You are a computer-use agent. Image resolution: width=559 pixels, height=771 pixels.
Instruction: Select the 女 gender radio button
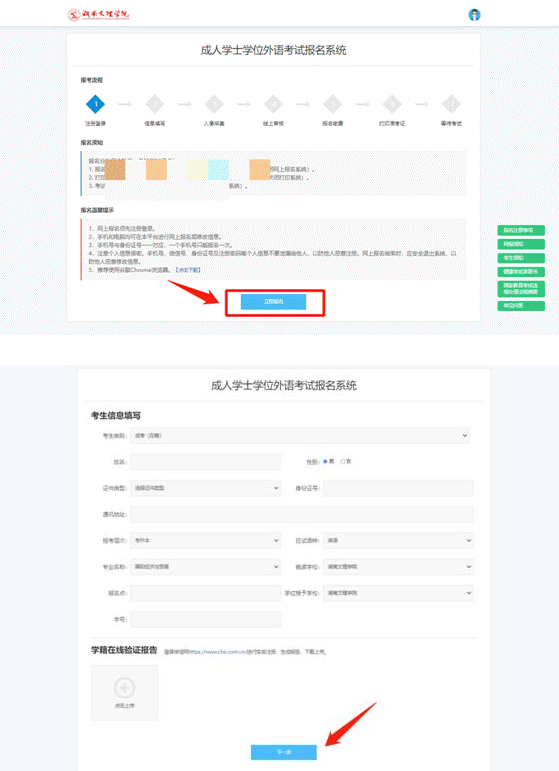pos(343,462)
